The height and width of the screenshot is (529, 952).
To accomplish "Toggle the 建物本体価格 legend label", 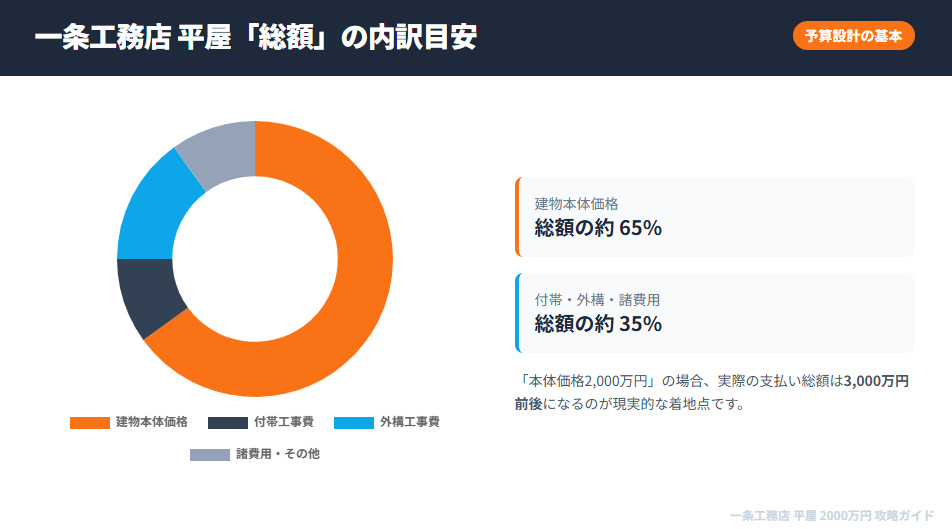I will (151, 422).
